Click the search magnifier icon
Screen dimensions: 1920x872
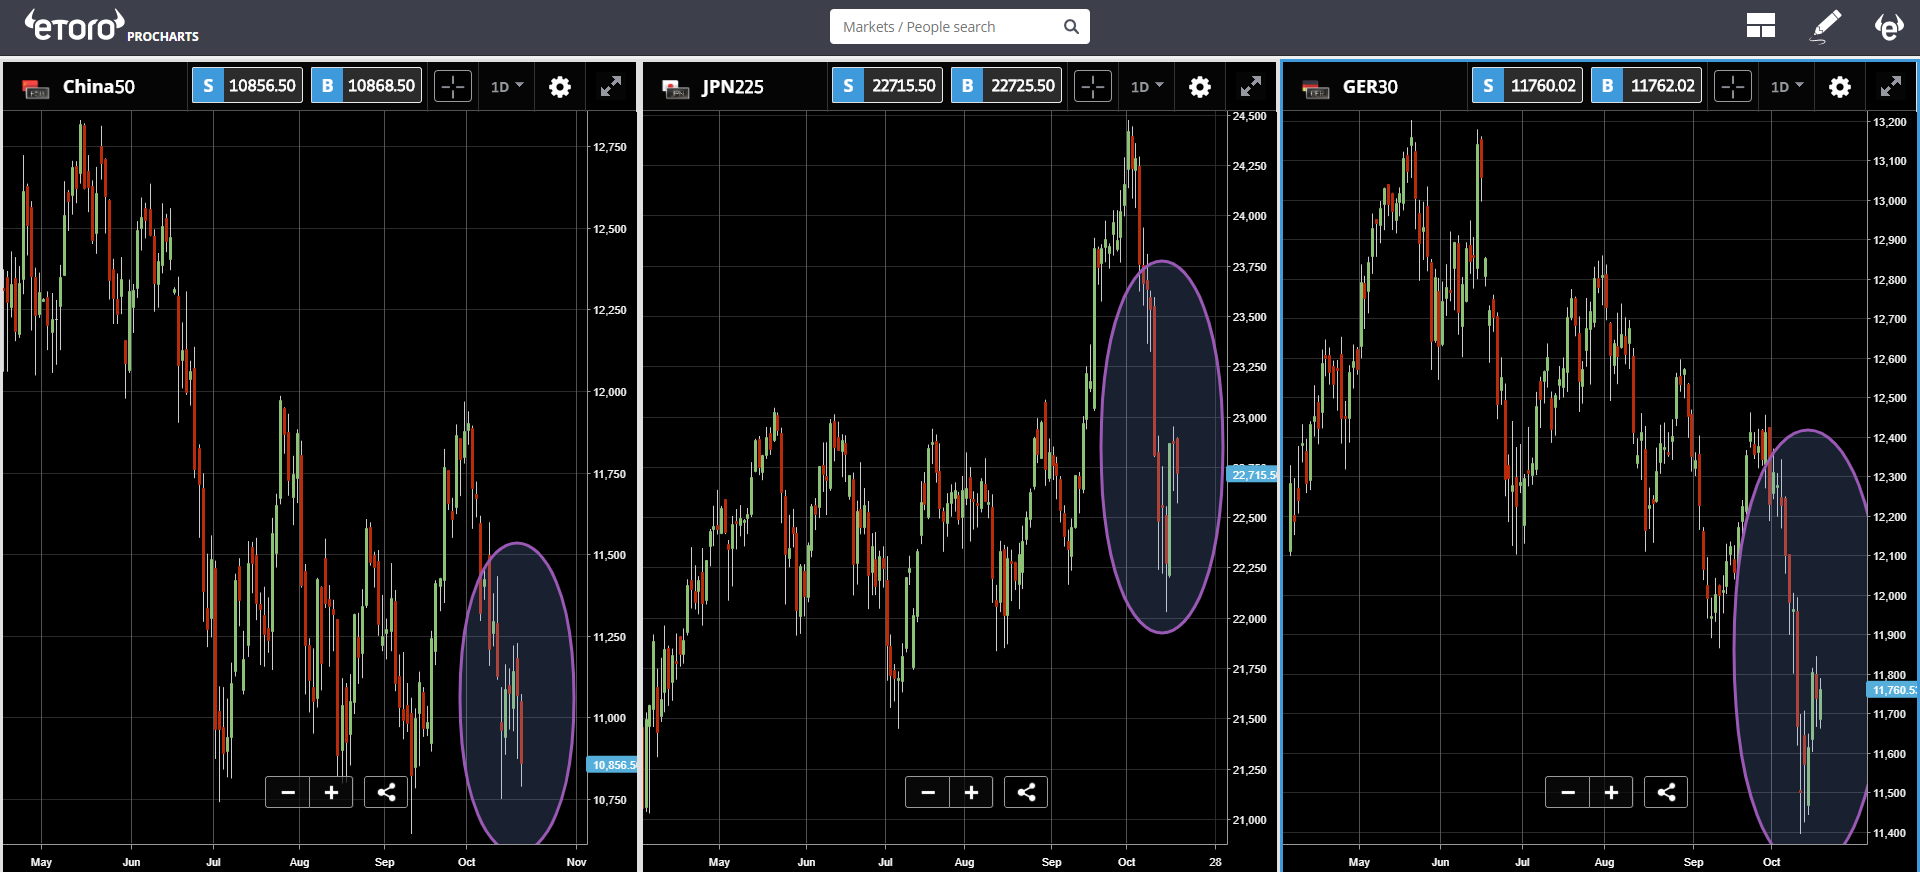pos(1071,27)
